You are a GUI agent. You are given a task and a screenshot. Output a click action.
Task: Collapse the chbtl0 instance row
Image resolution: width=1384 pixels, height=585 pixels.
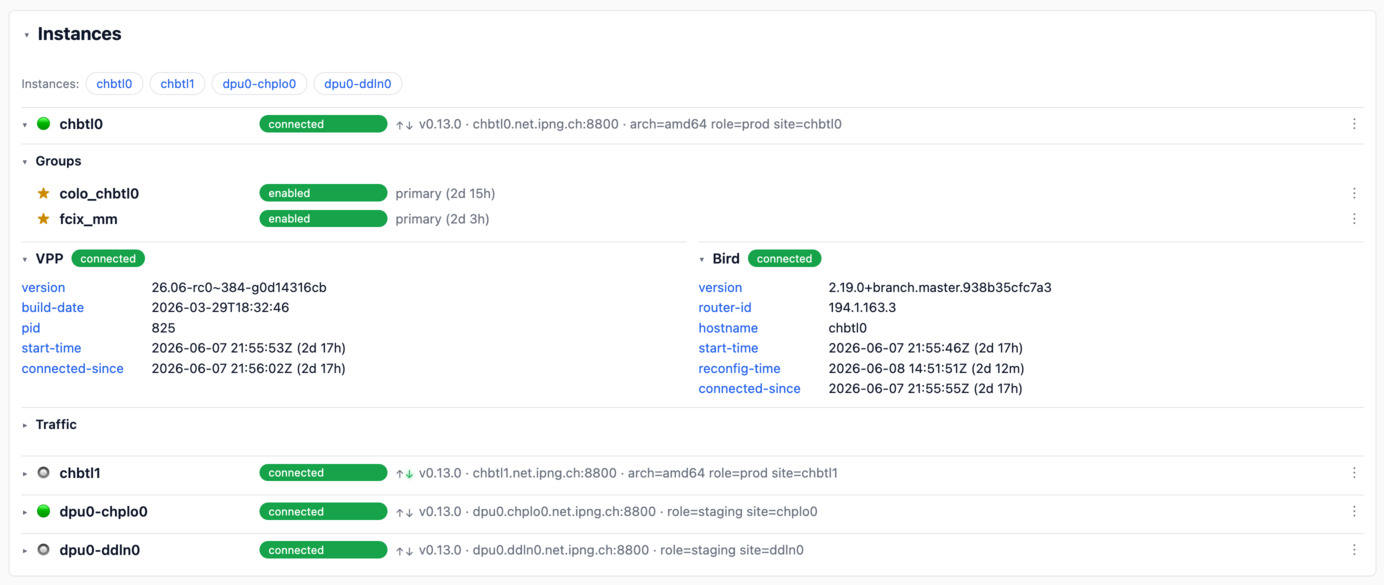click(25, 125)
